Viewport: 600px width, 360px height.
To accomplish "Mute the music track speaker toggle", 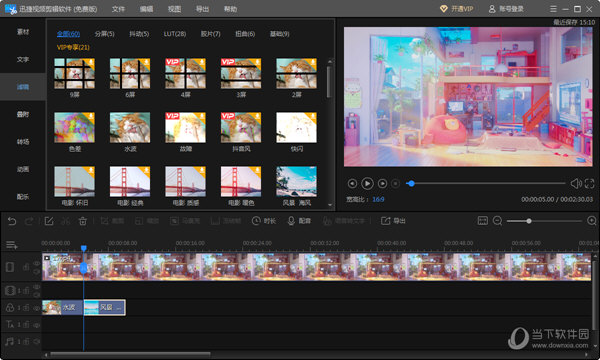I will click(x=36, y=341).
